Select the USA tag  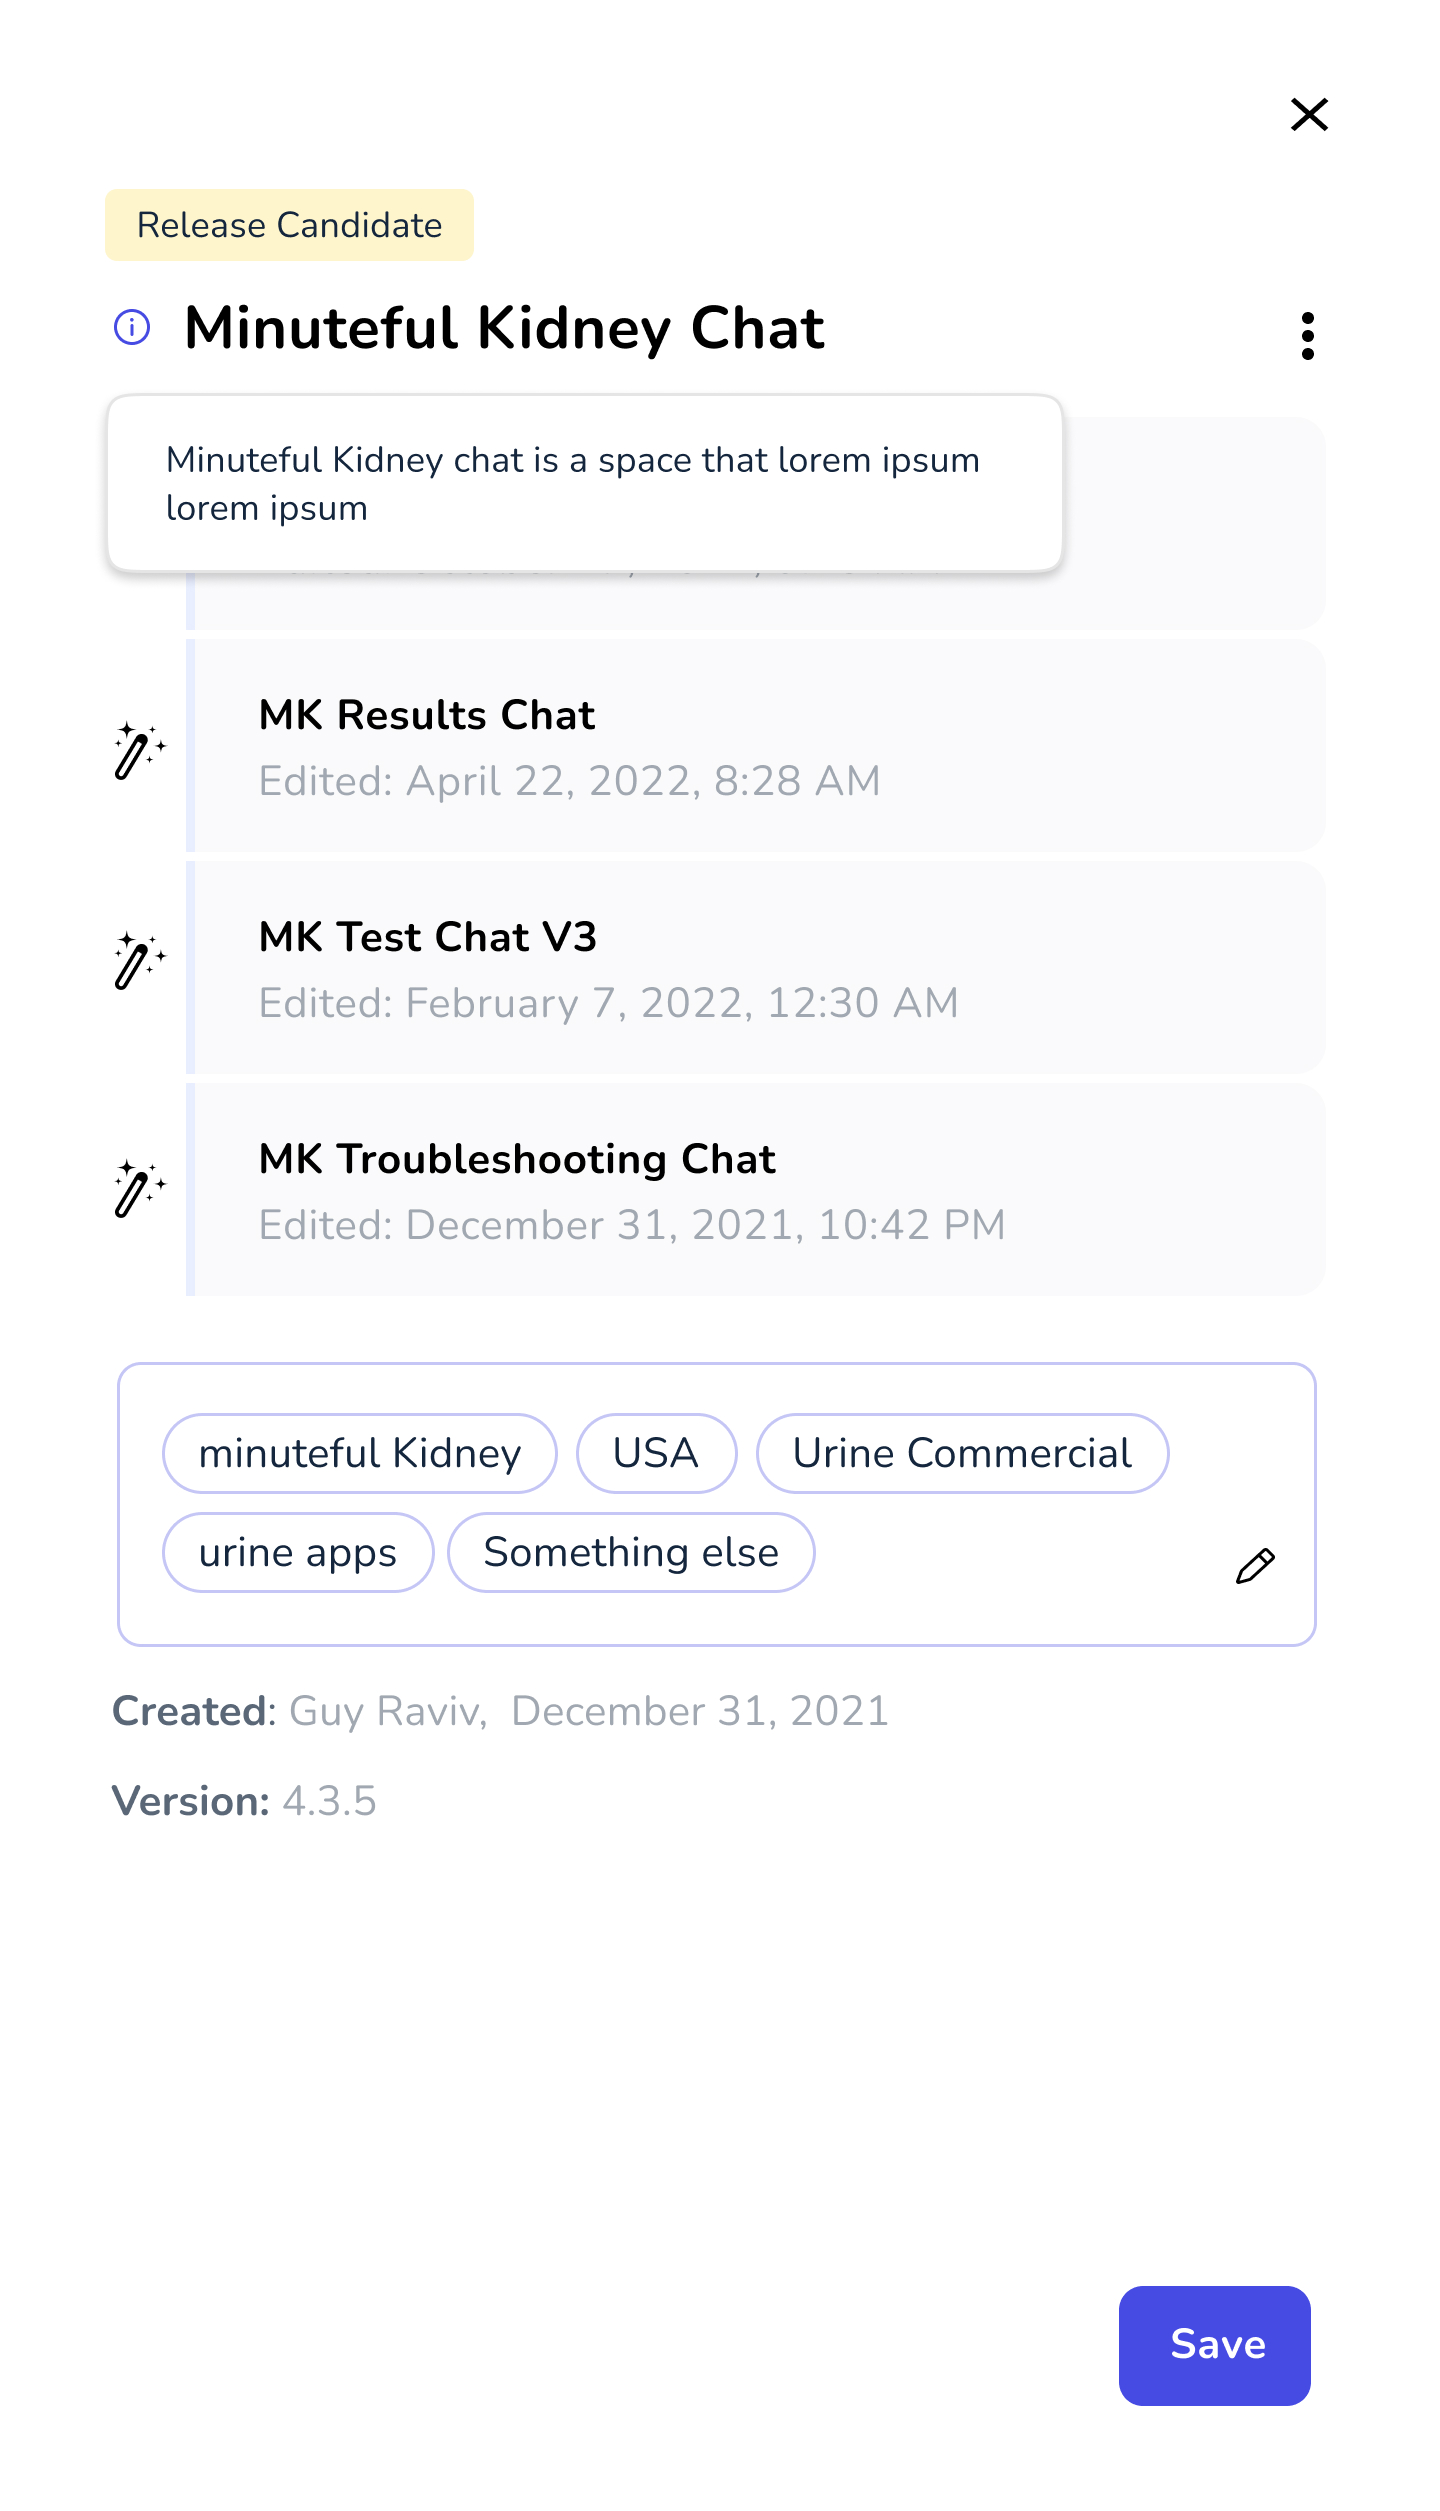(656, 1453)
